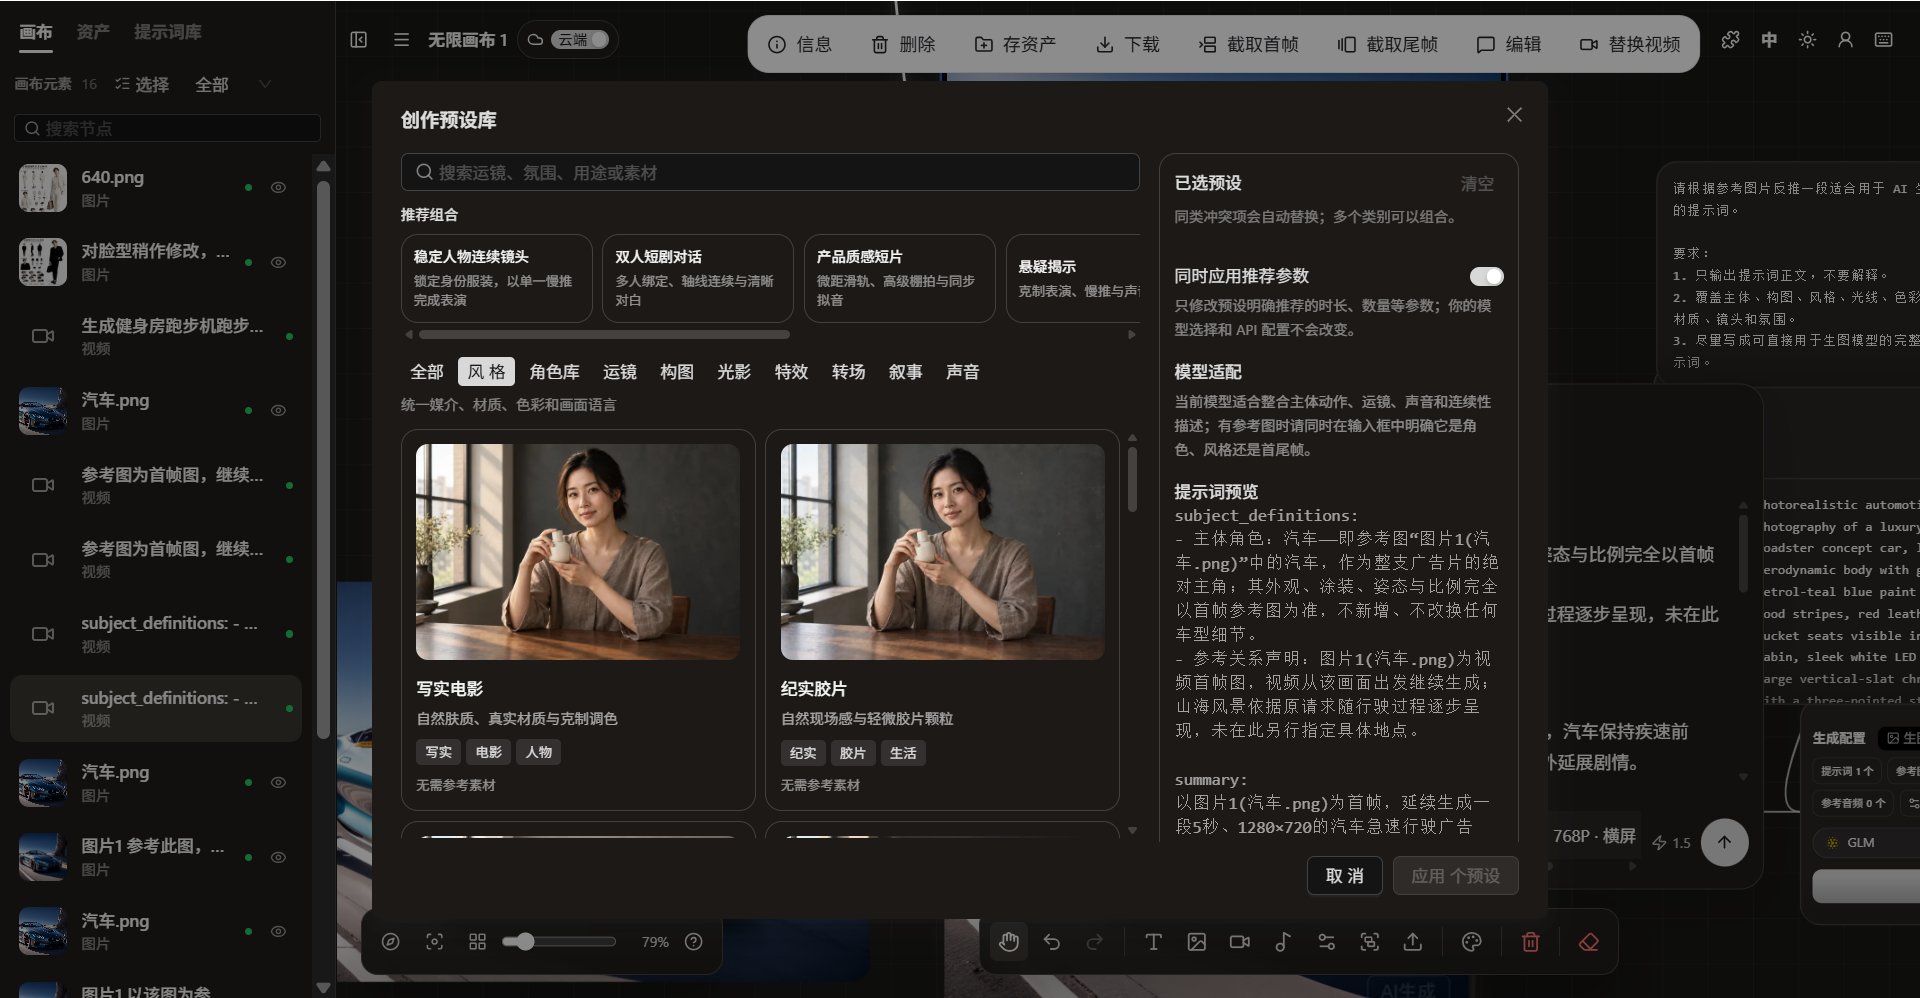This screenshot has height=998, width=1920.
Task: Choose the 稳定人物连续镜头 recommended combo
Action: pos(496,278)
